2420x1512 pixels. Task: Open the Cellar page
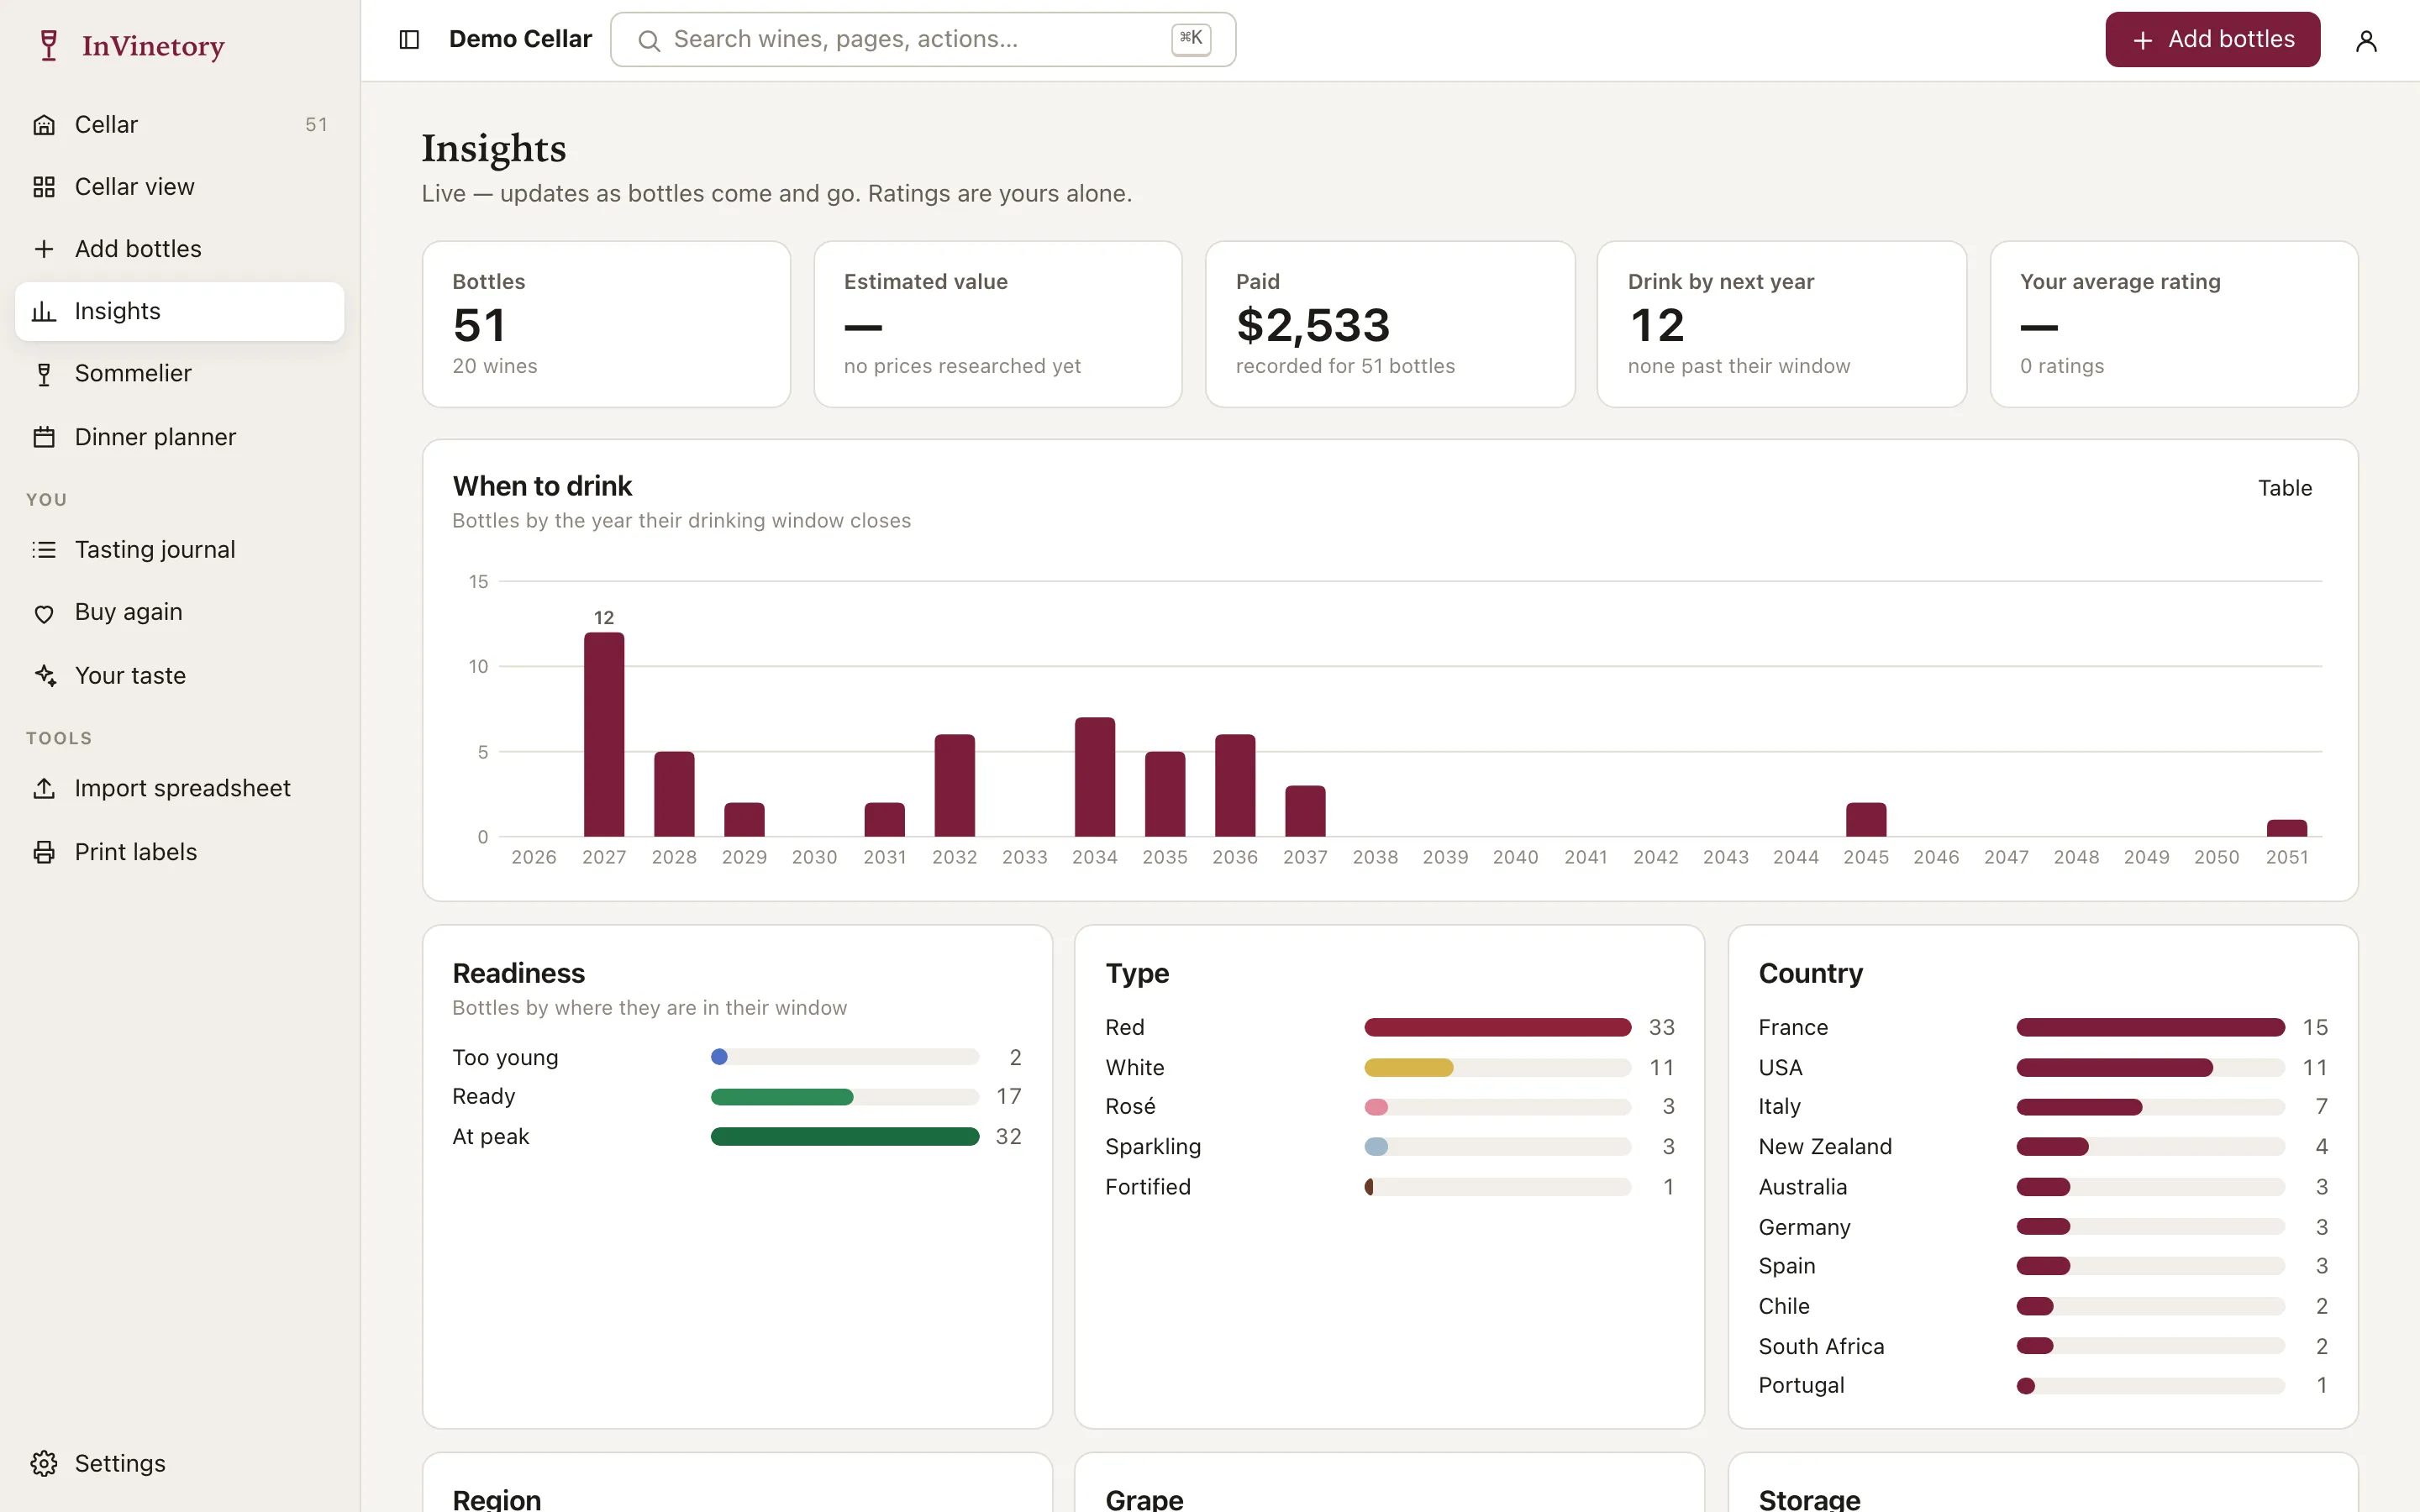(x=180, y=125)
